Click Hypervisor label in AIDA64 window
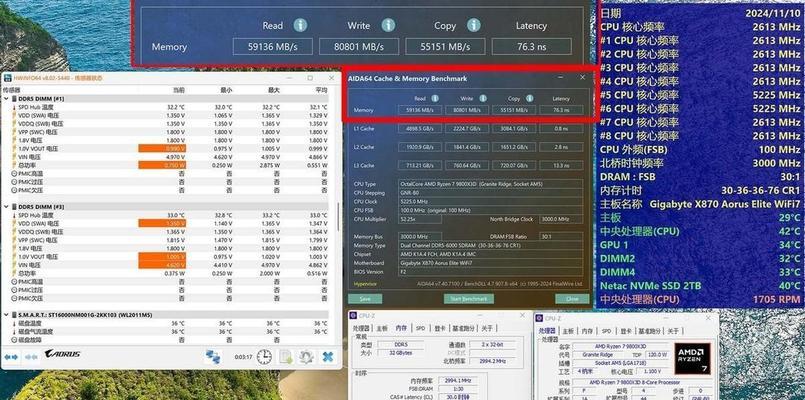The width and height of the screenshot is (805, 400). pos(365,283)
